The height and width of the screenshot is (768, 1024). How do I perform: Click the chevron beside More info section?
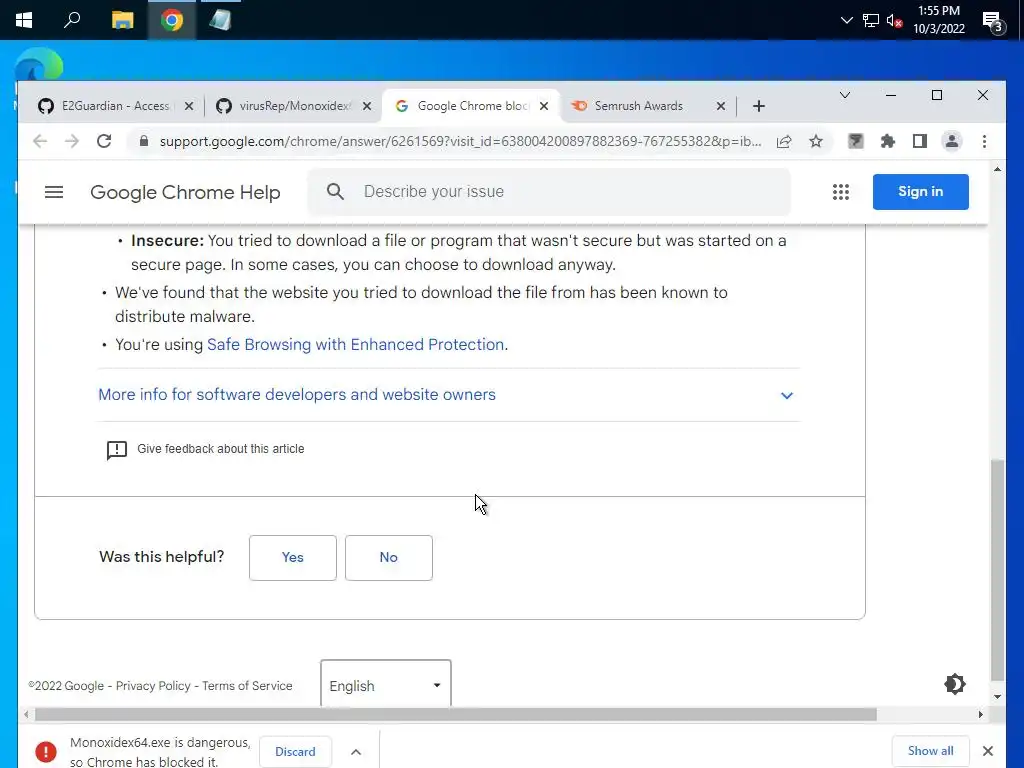coord(787,396)
